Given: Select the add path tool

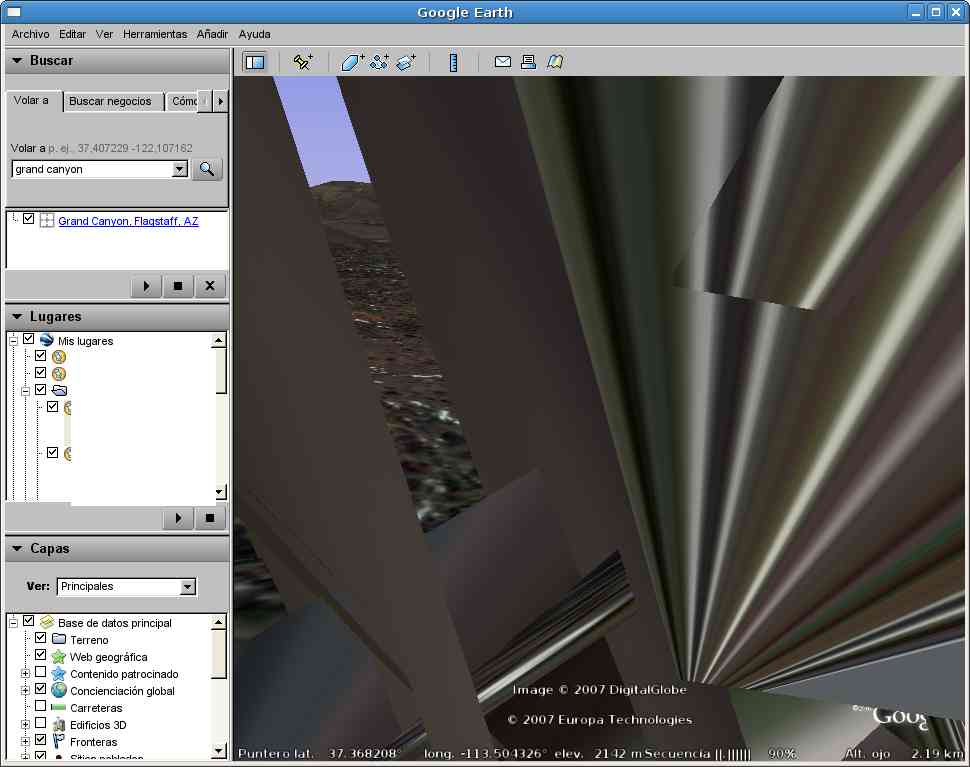Looking at the screenshot, I should pos(379,62).
